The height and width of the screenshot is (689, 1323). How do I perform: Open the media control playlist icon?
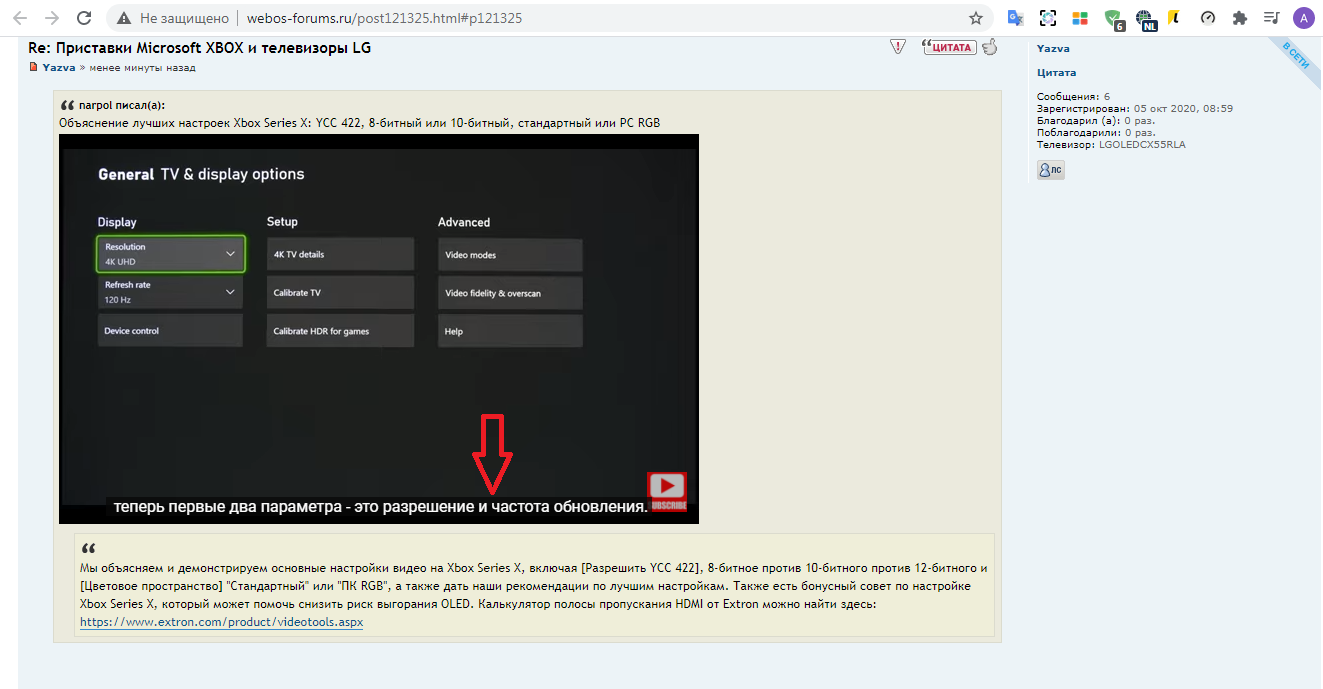pyautogui.click(x=1271, y=18)
